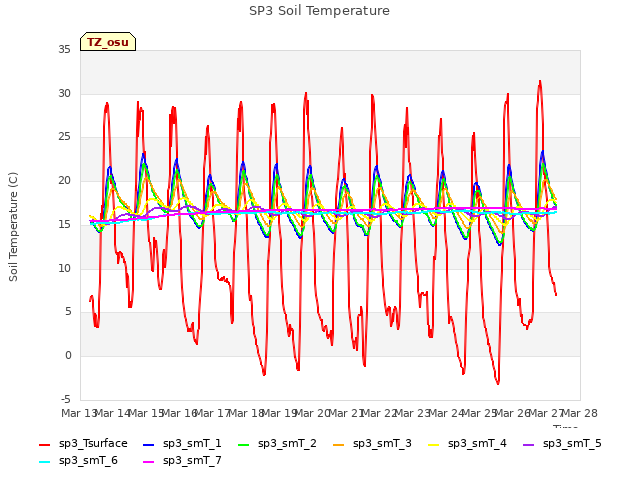Click the 30 y-axis tick label
Viewport: 640px width, 480px height.
[64, 93]
